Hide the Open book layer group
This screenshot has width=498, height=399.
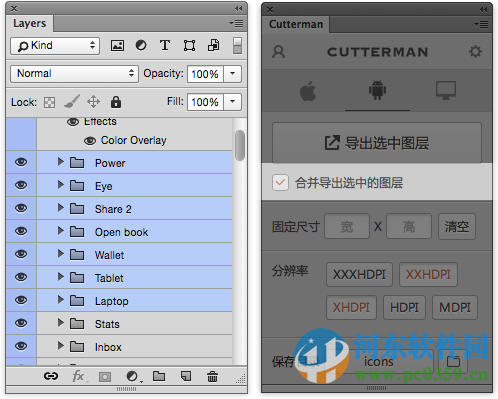click(x=21, y=231)
